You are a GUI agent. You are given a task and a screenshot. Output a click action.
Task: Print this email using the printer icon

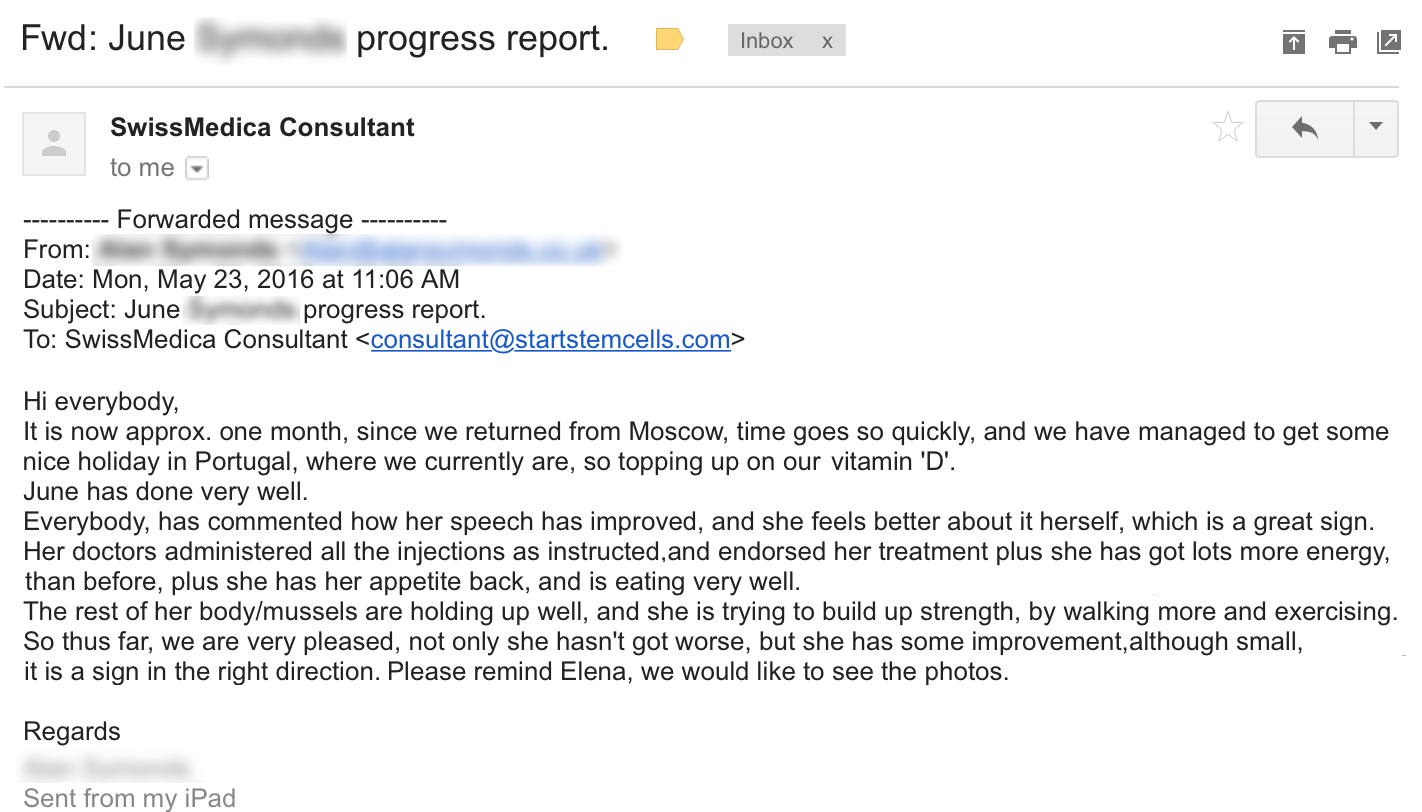1342,42
